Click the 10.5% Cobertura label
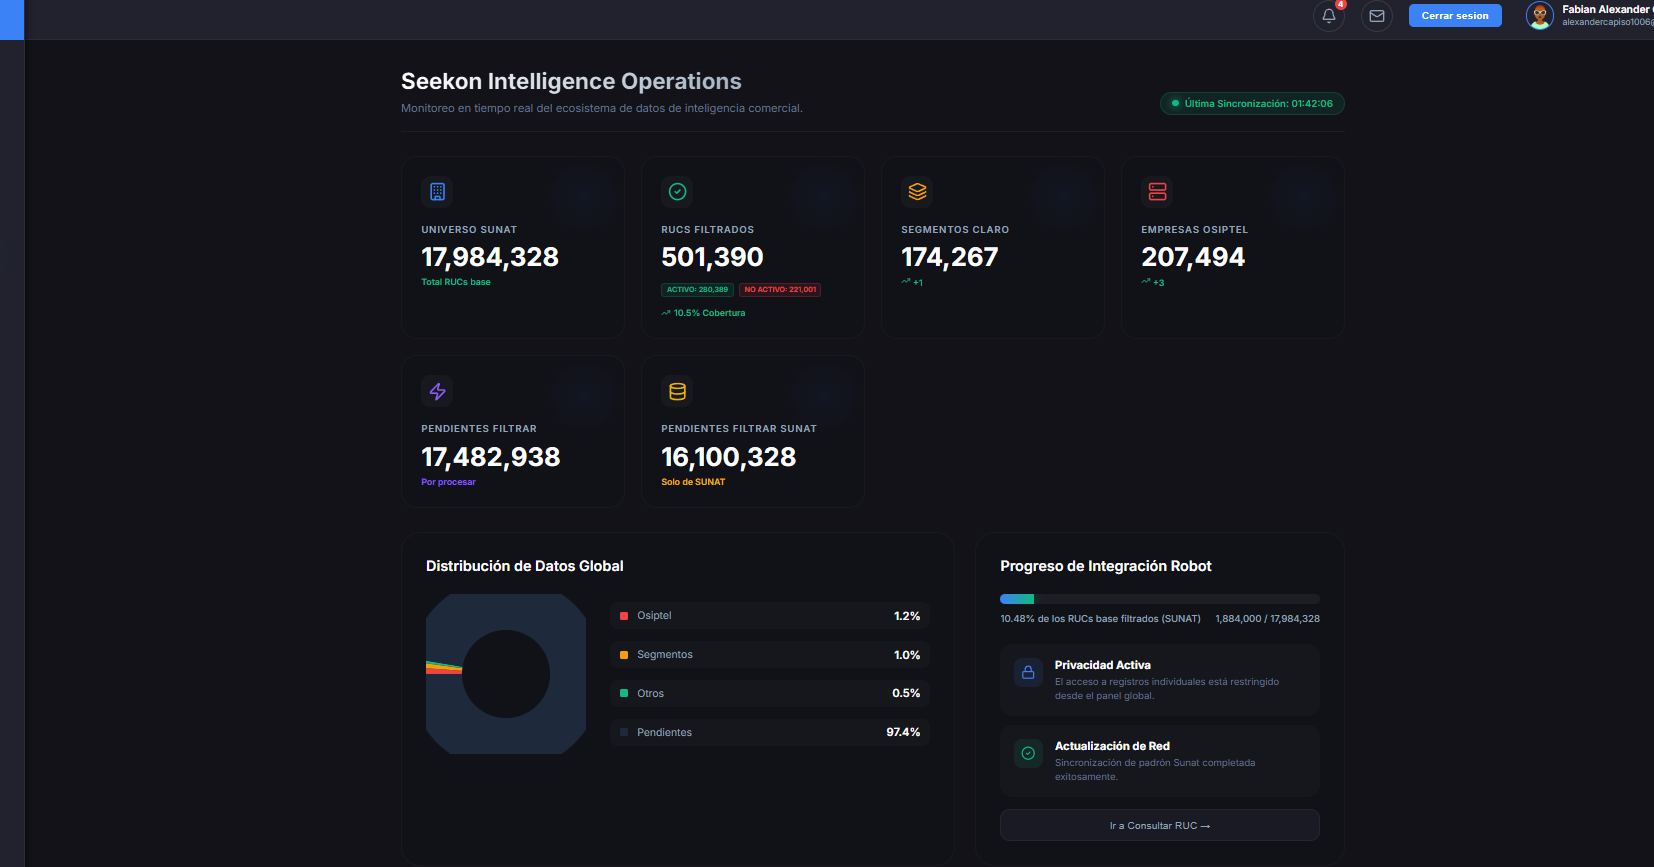1654x867 pixels. [703, 313]
